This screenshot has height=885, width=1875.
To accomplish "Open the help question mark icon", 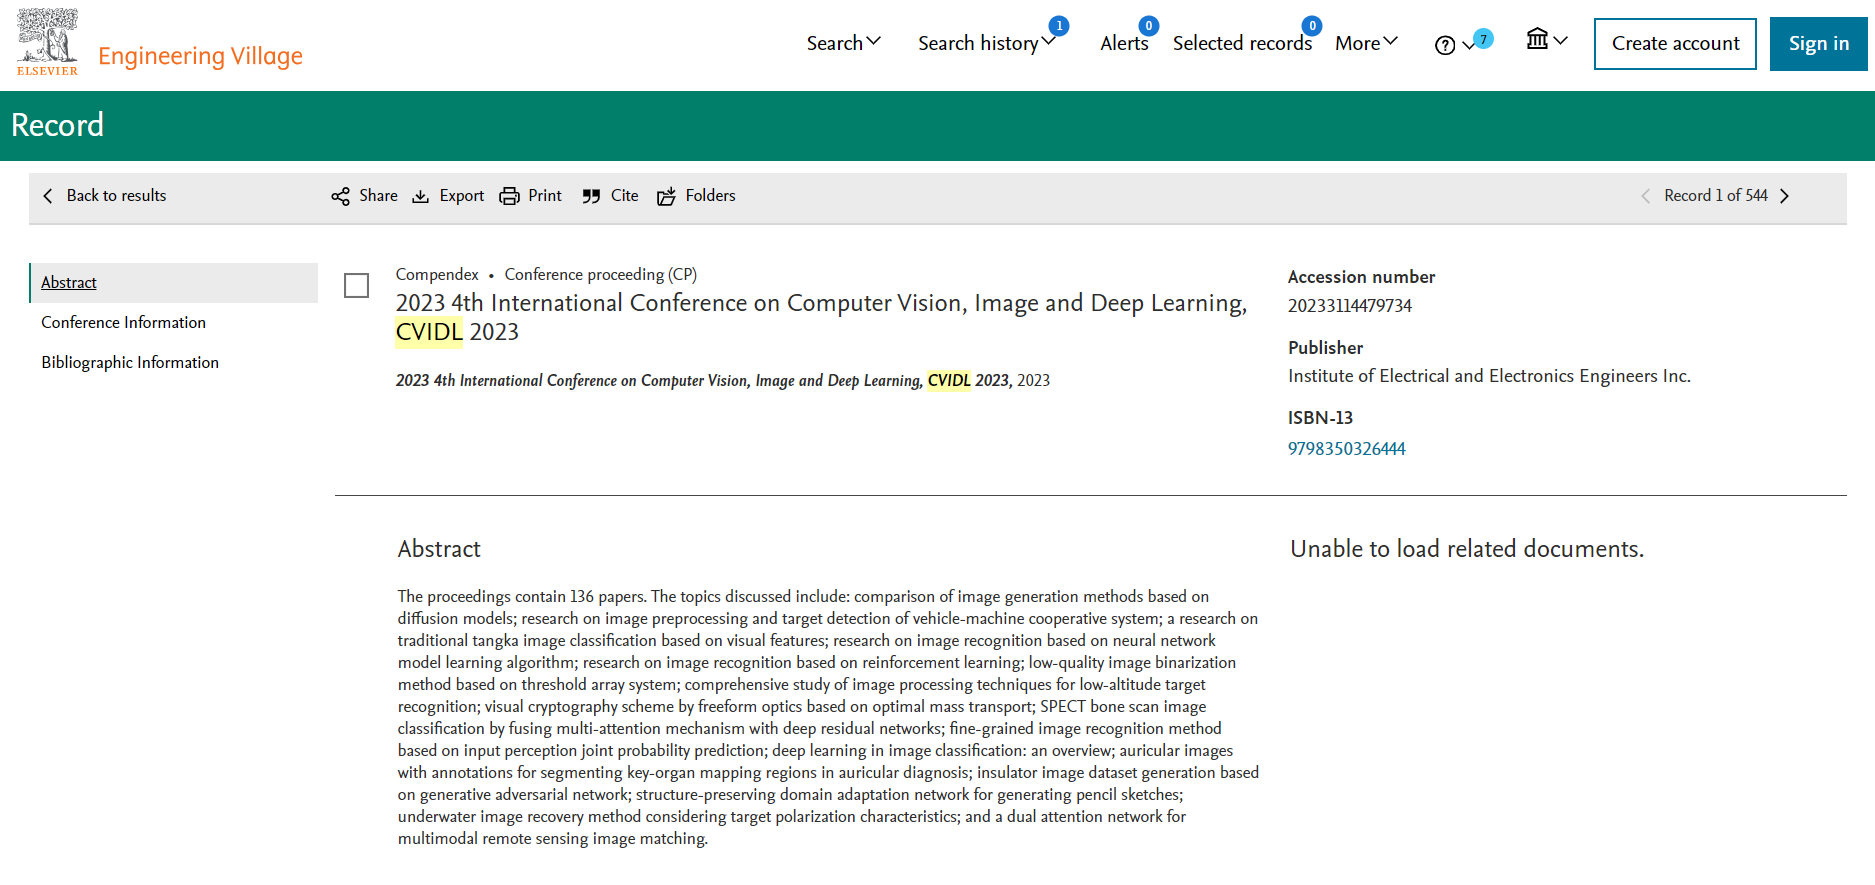I will pyautogui.click(x=1445, y=45).
